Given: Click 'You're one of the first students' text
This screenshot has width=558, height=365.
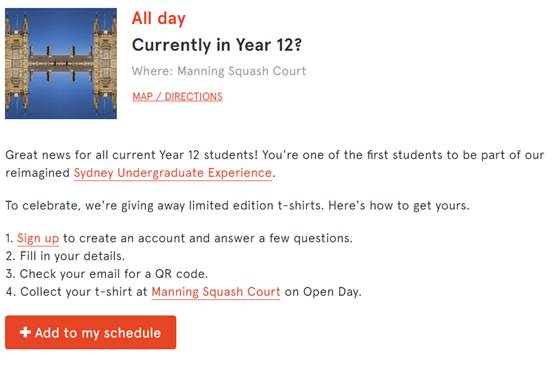Looking at the screenshot, I should tap(352, 155).
